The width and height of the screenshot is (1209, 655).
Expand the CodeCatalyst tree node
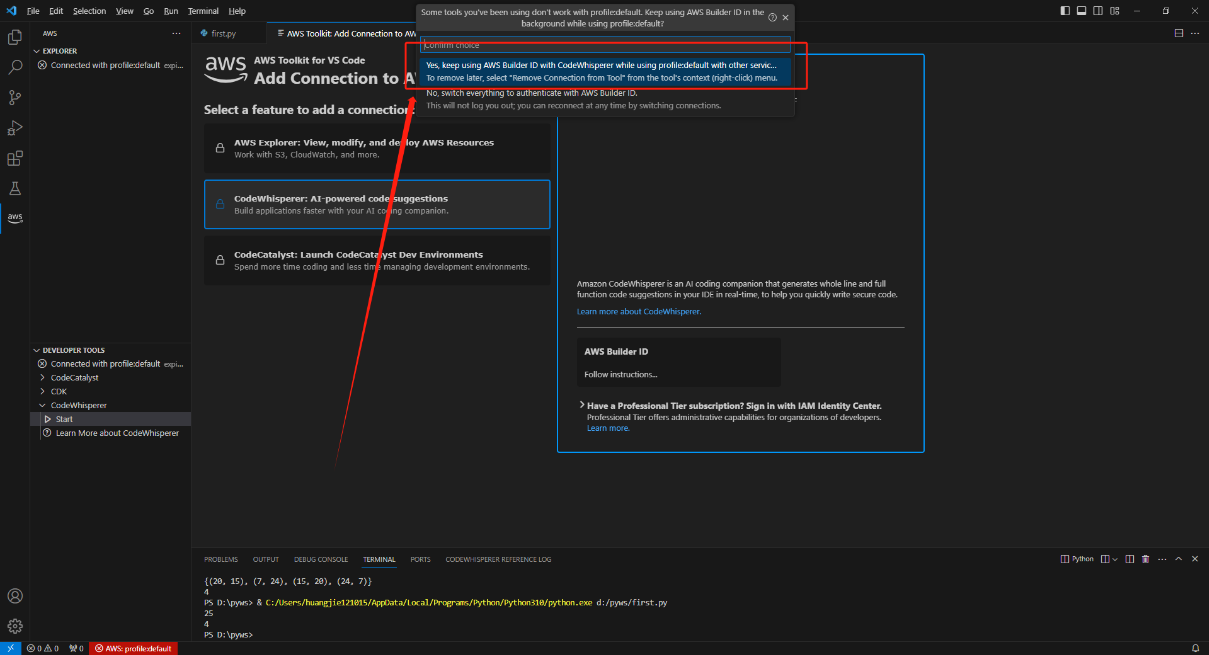(42, 378)
